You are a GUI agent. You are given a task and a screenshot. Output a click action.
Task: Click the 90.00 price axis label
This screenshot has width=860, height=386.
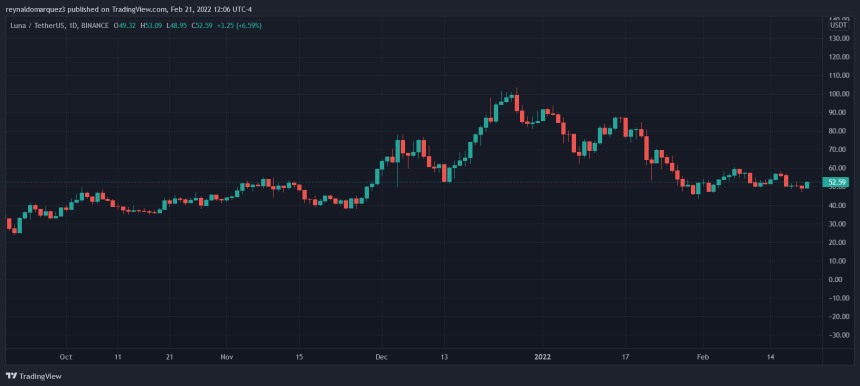coord(838,113)
